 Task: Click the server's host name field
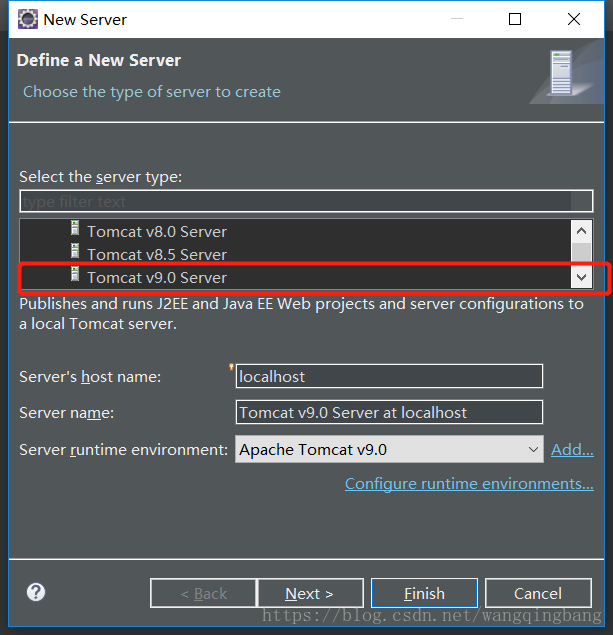(389, 376)
